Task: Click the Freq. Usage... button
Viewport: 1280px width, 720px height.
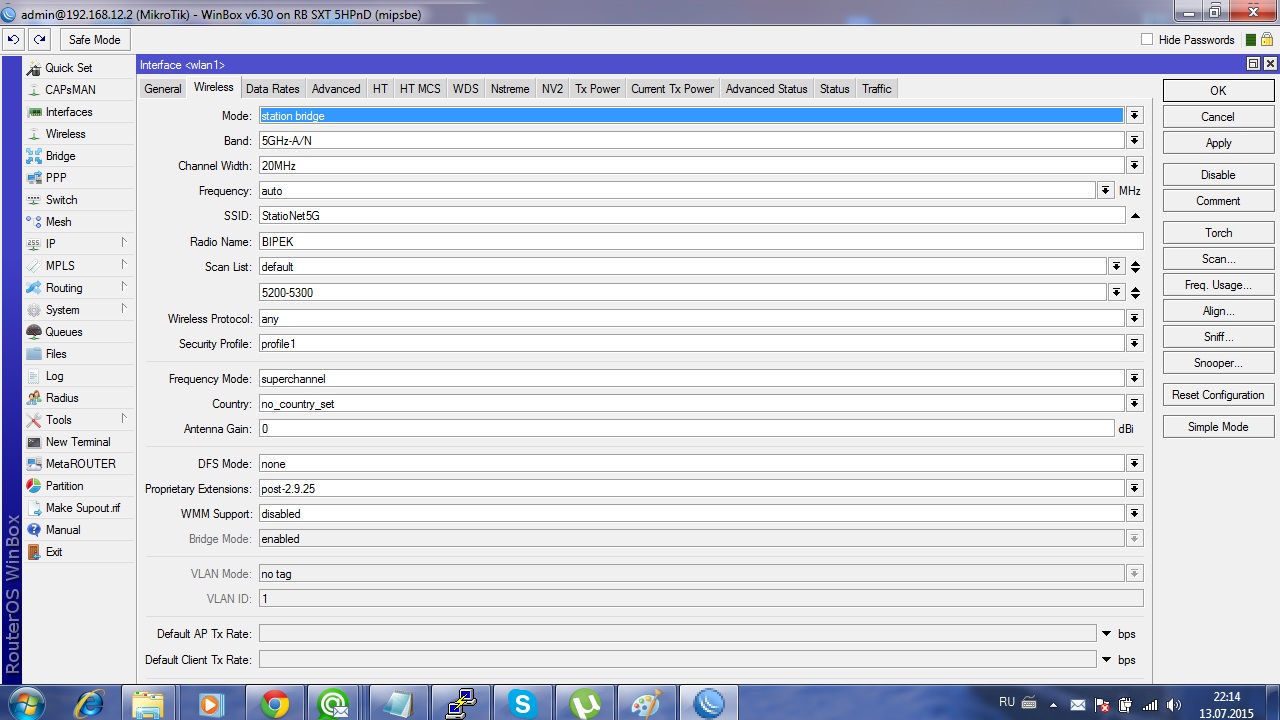Action: (1218, 285)
